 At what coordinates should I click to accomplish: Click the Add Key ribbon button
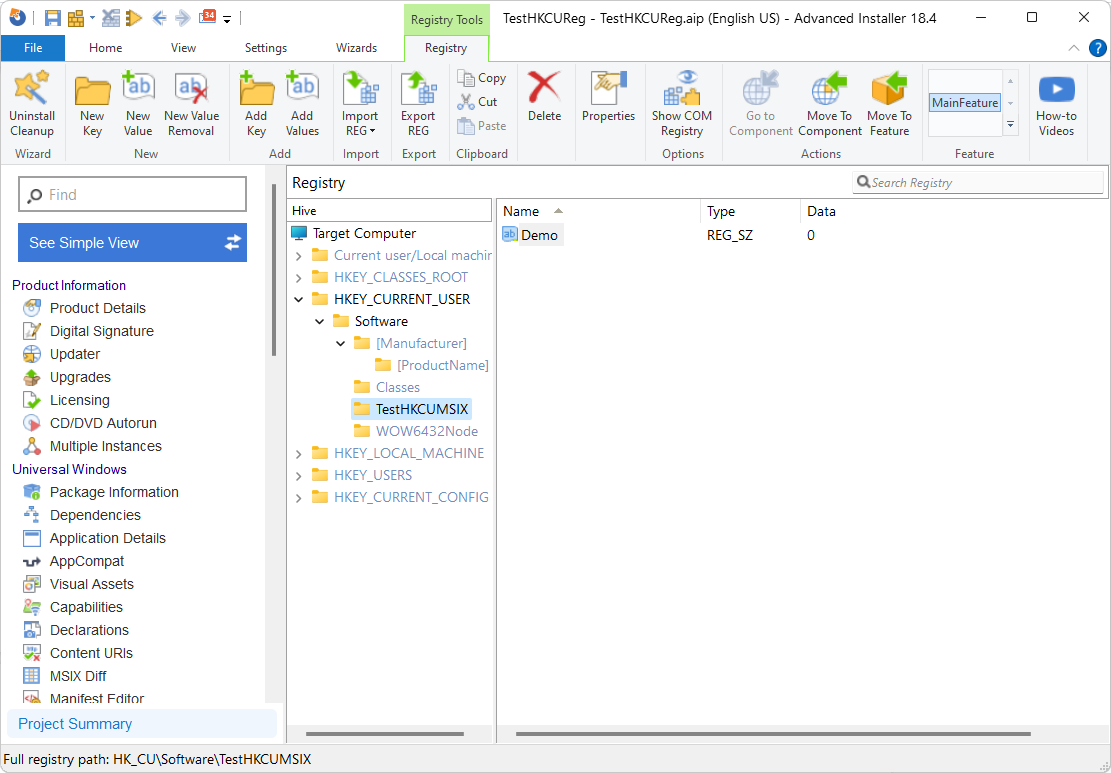tap(256, 103)
